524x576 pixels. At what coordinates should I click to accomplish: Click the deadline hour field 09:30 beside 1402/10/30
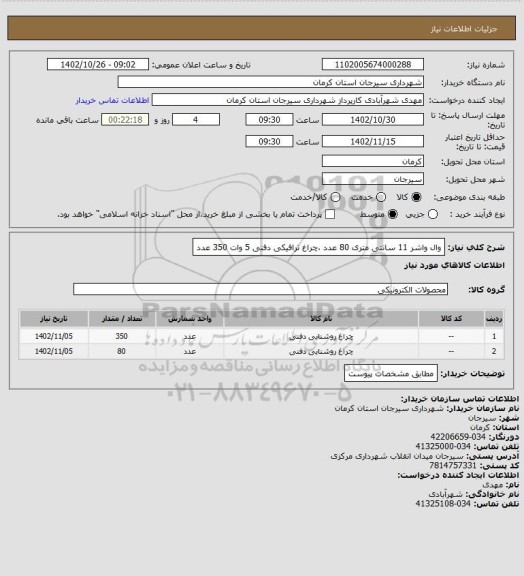[x=269, y=120]
